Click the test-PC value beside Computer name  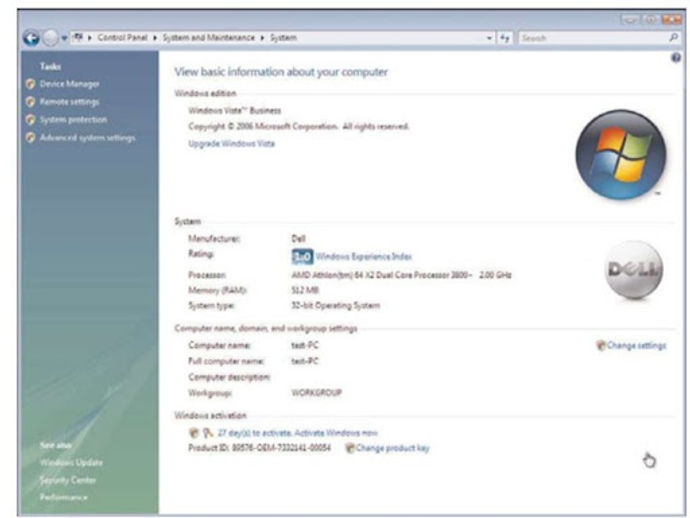305,345
